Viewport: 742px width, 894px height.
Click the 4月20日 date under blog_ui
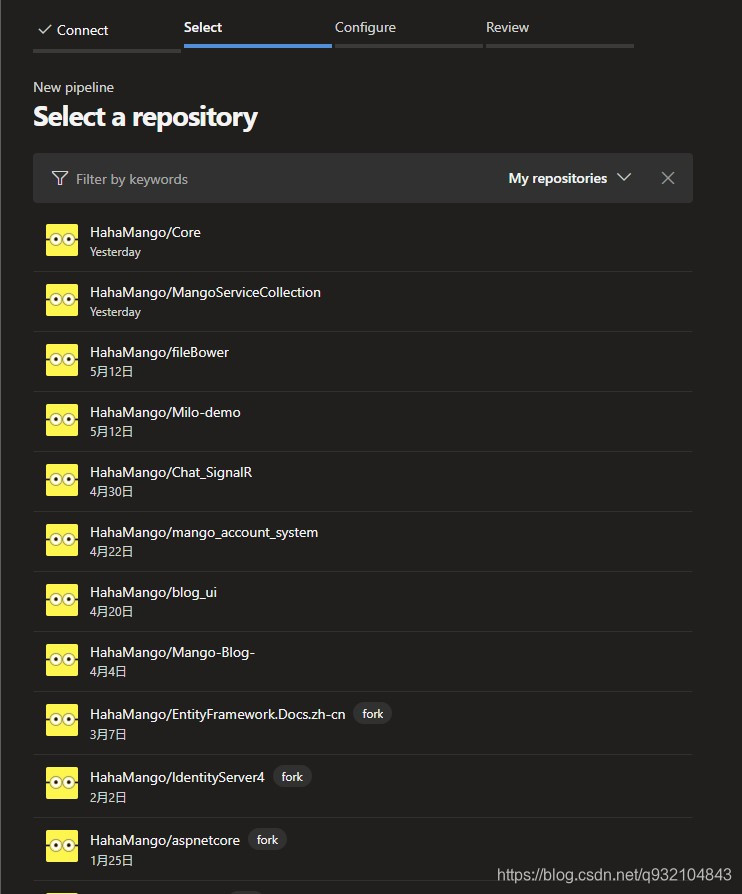click(x=111, y=611)
